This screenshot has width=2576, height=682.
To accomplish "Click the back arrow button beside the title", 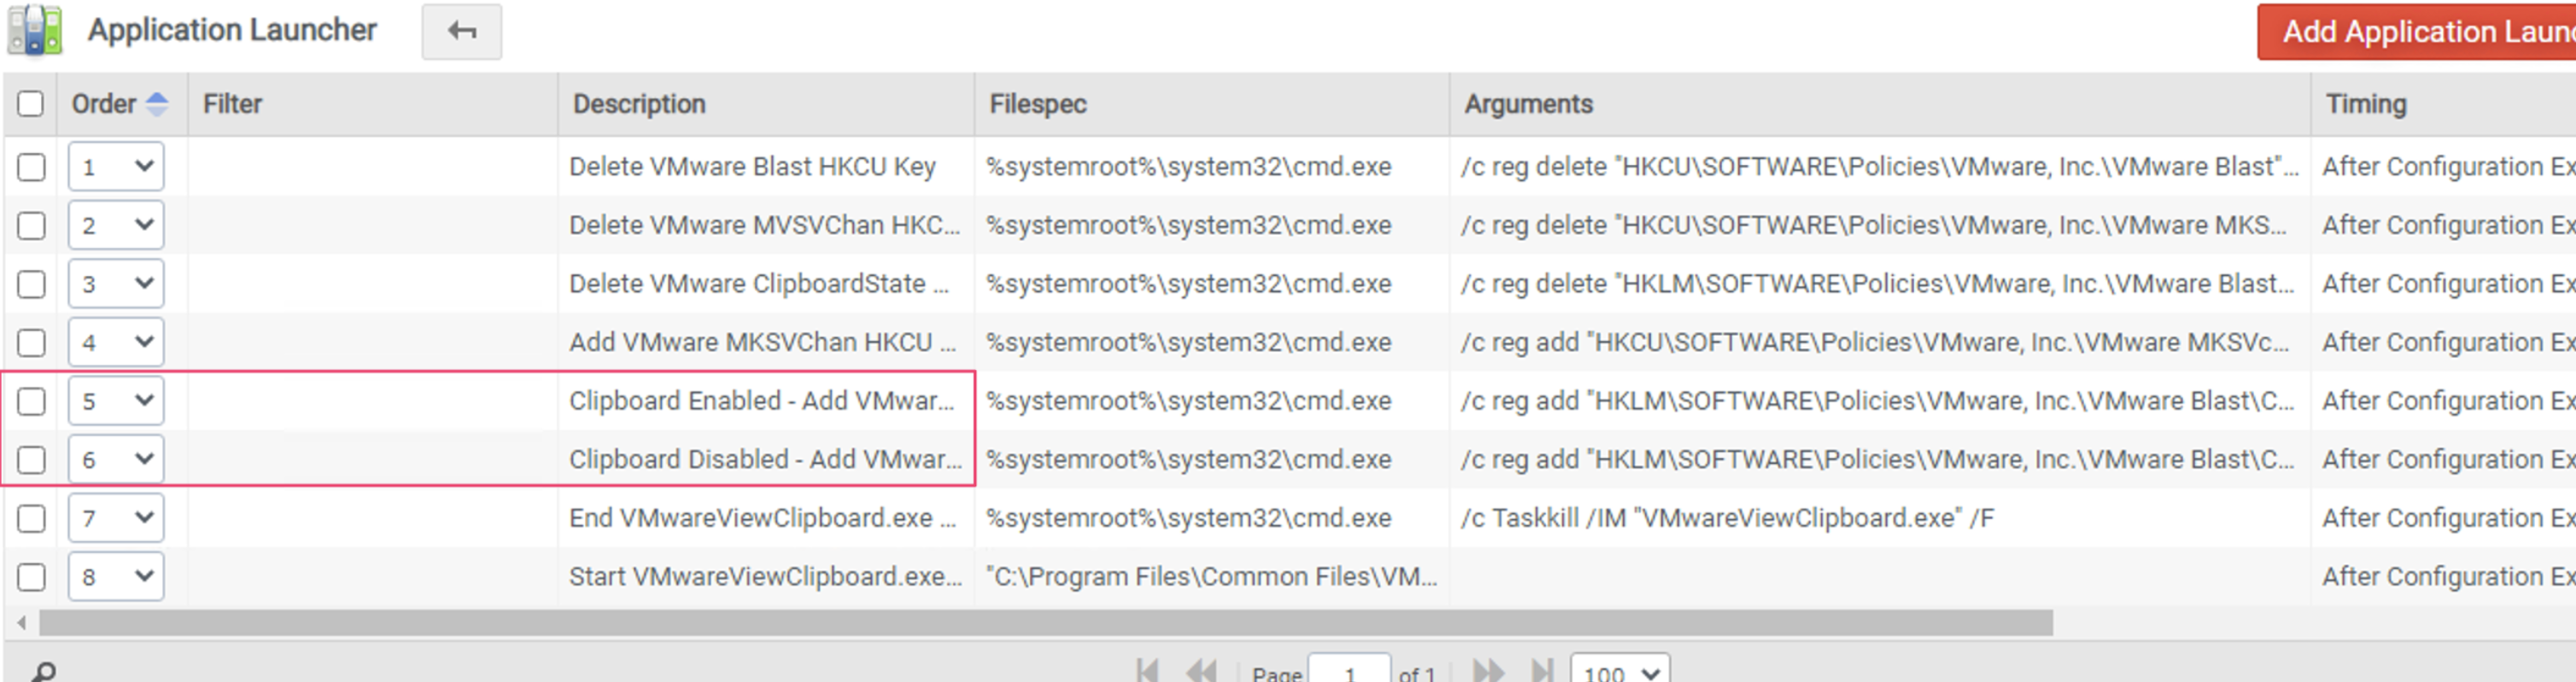I will coord(461,30).
